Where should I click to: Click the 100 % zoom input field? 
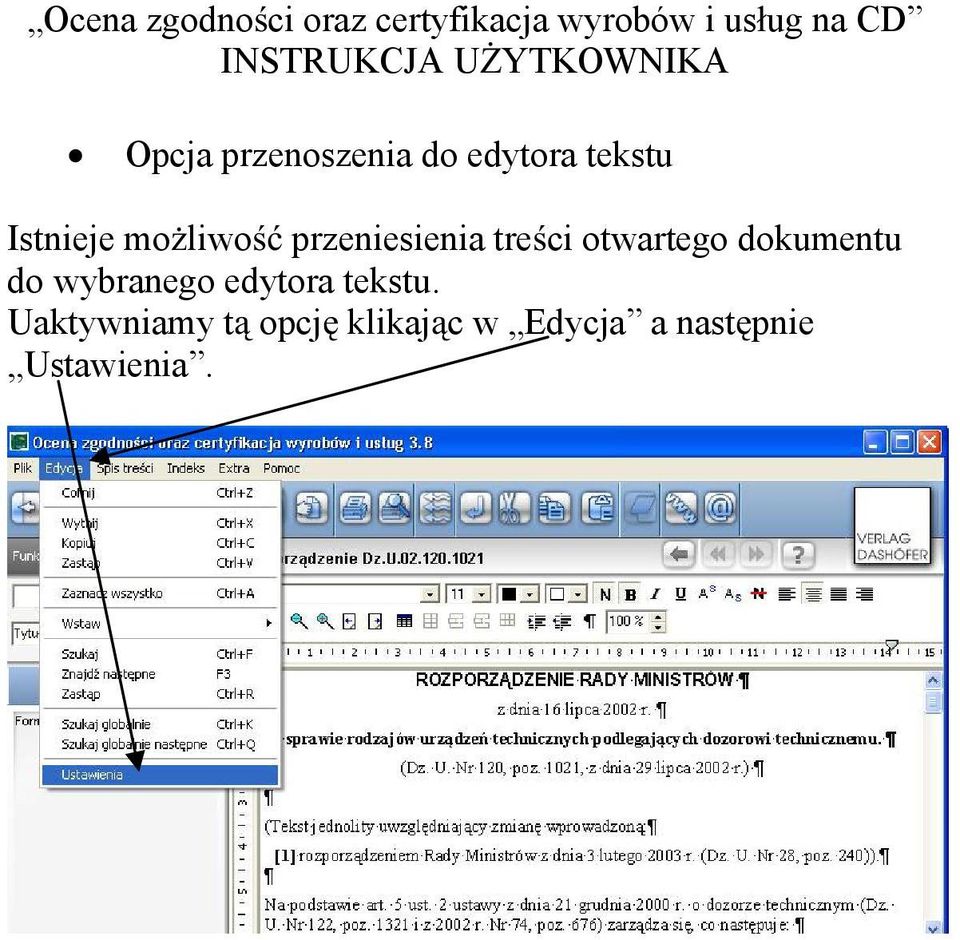click(x=628, y=622)
